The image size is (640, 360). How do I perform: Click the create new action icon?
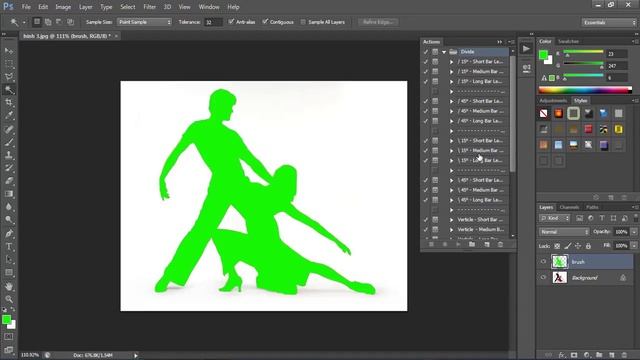(x=487, y=244)
